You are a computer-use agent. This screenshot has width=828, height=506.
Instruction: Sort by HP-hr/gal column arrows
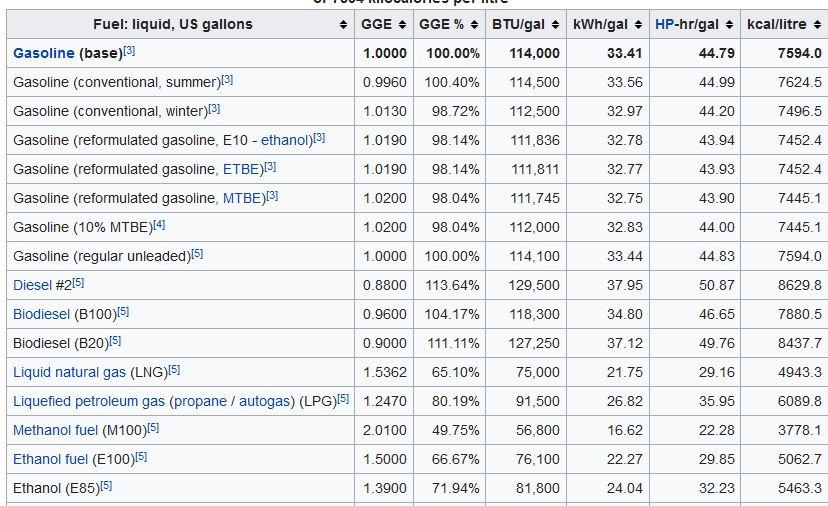click(729, 24)
